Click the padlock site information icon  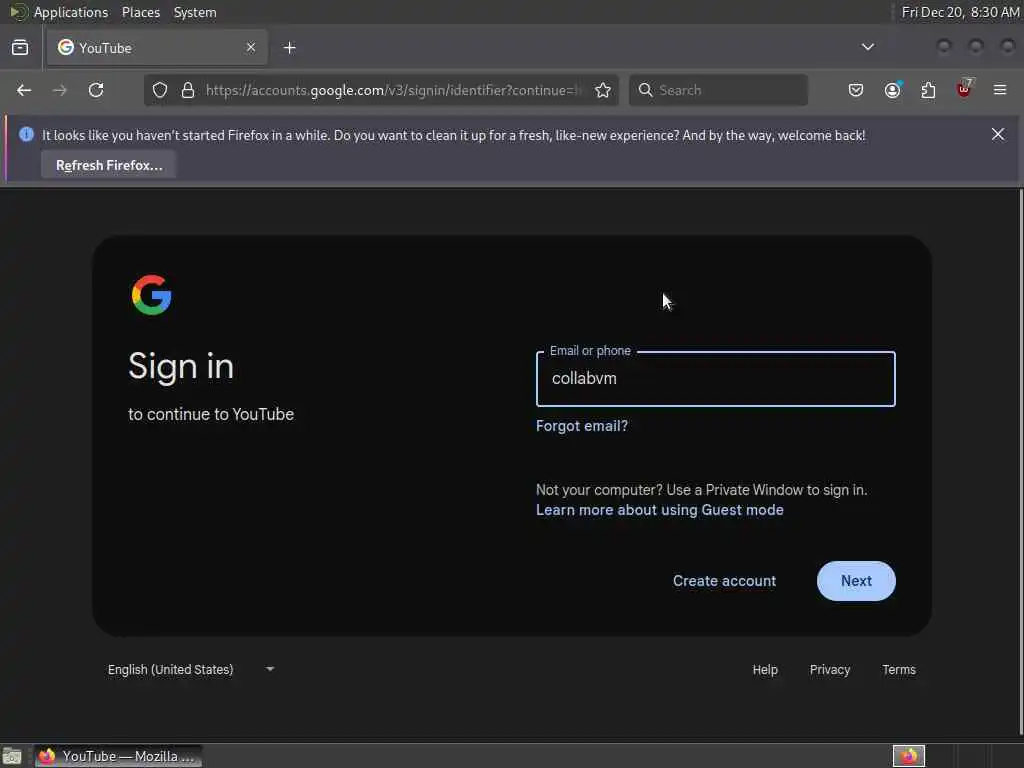tap(188, 90)
